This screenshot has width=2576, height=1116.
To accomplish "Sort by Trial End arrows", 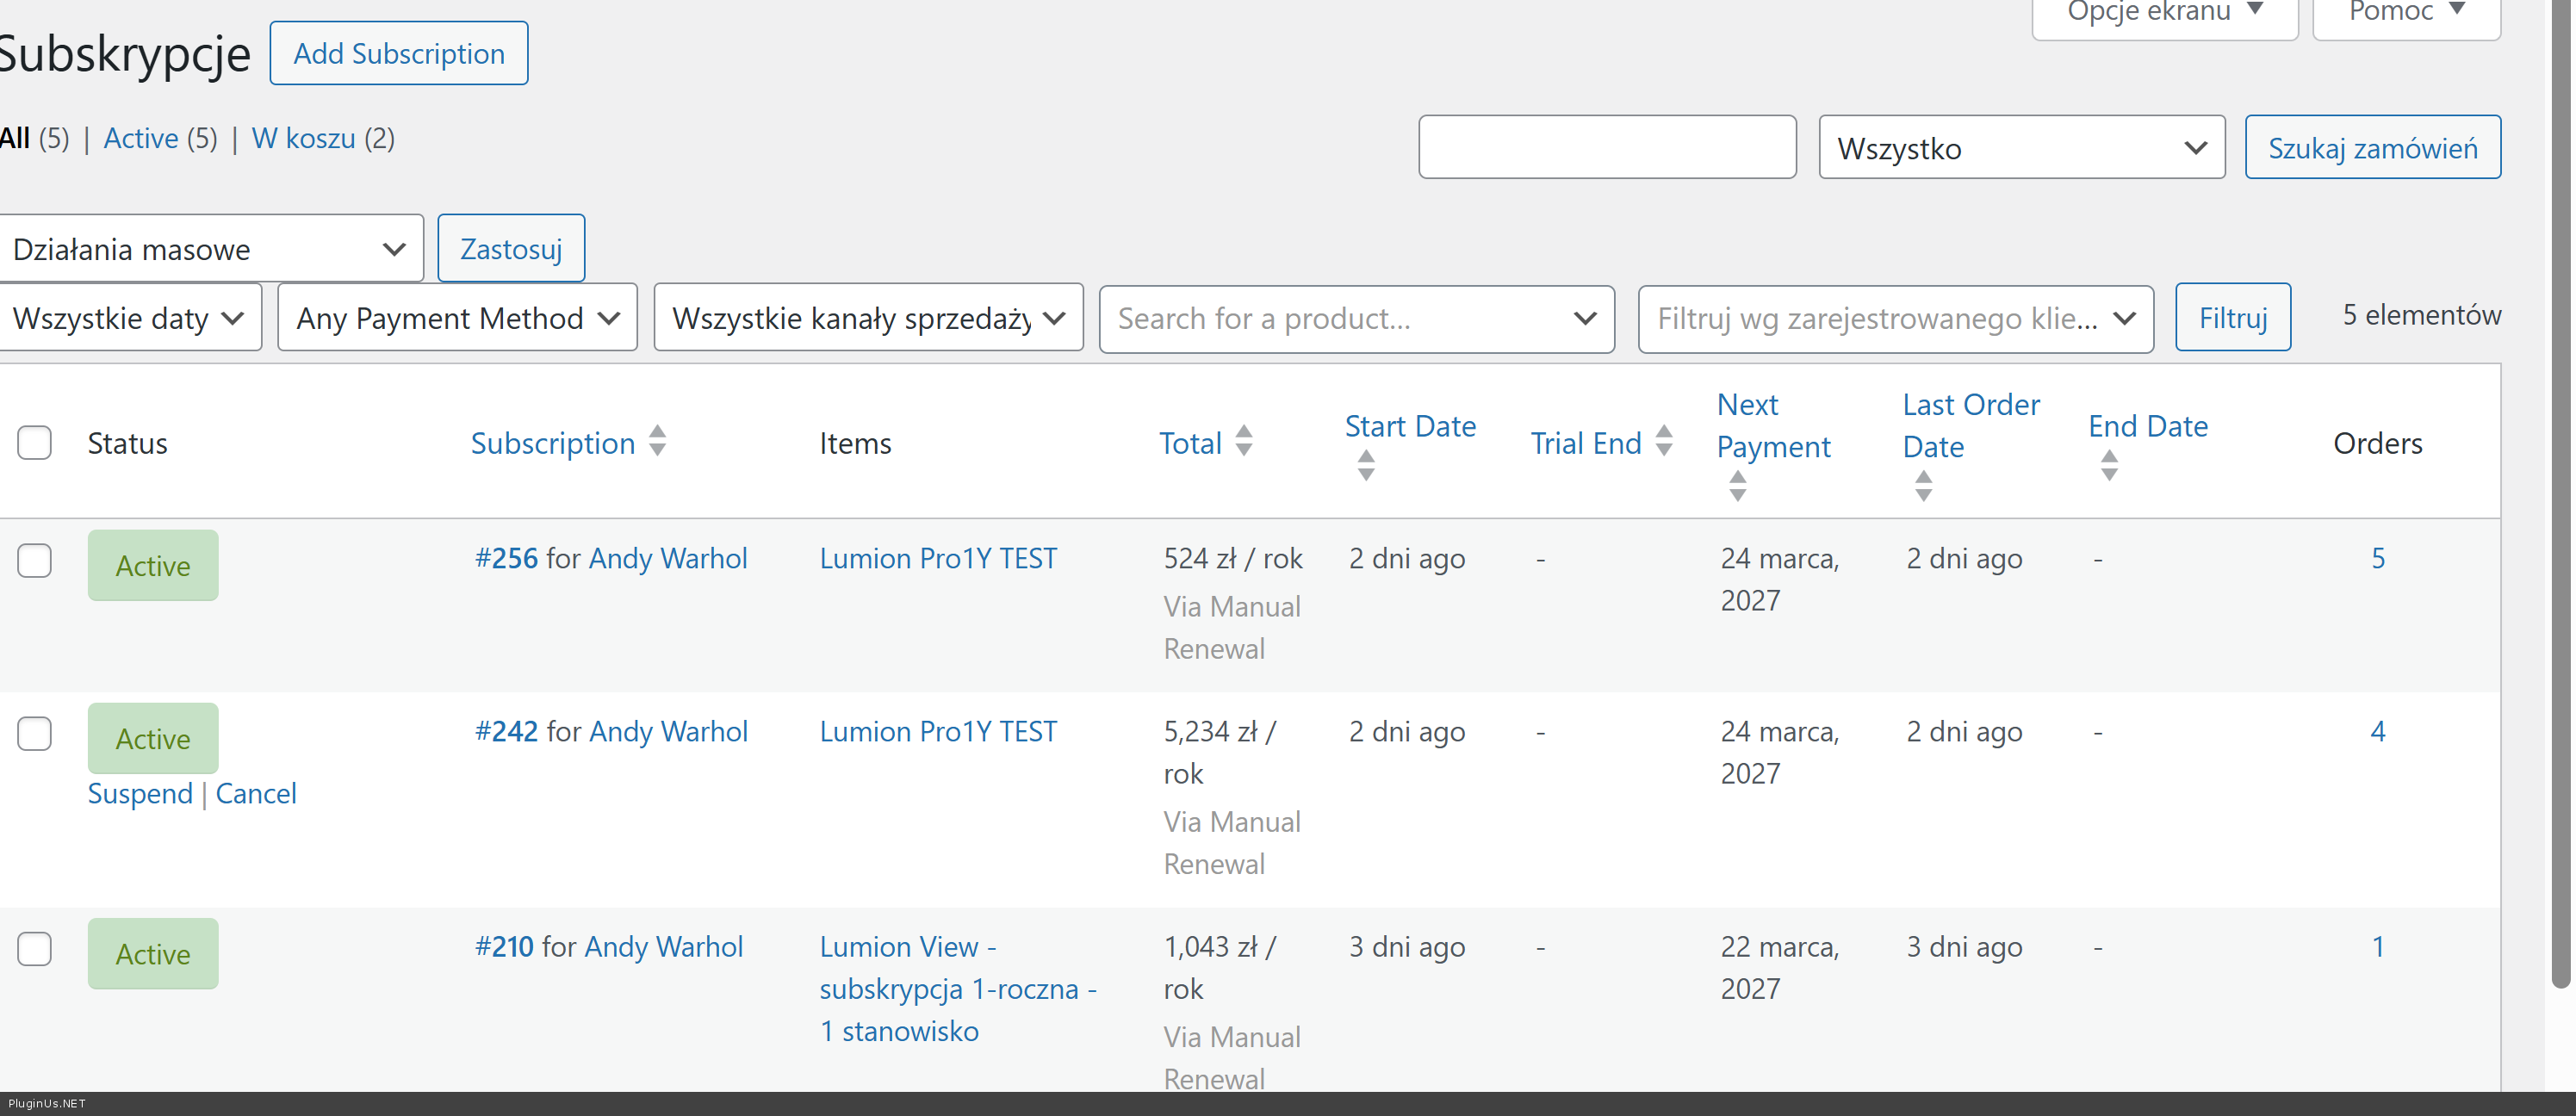I will click(1663, 441).
